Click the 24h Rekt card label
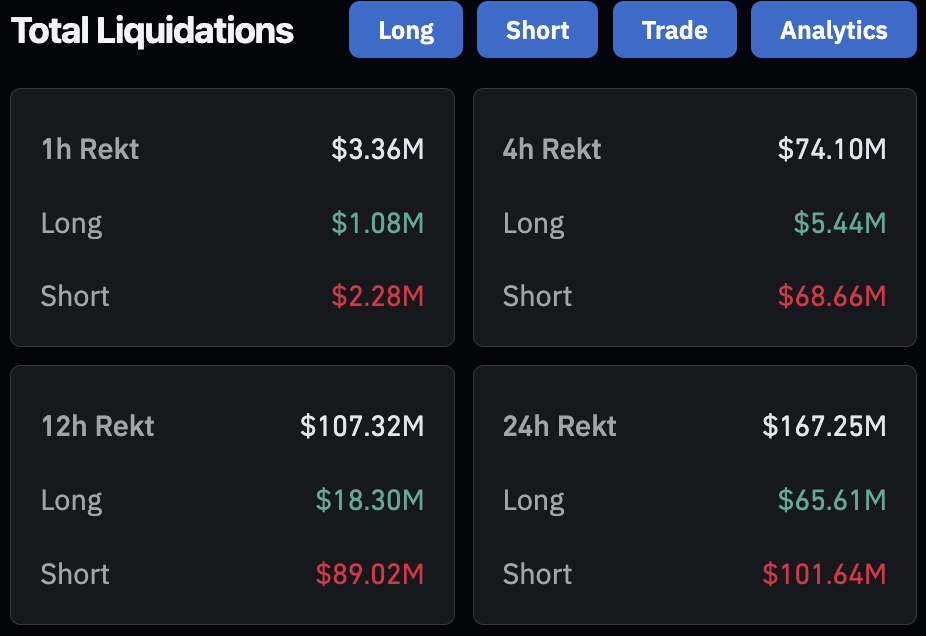 pos(559,426)
